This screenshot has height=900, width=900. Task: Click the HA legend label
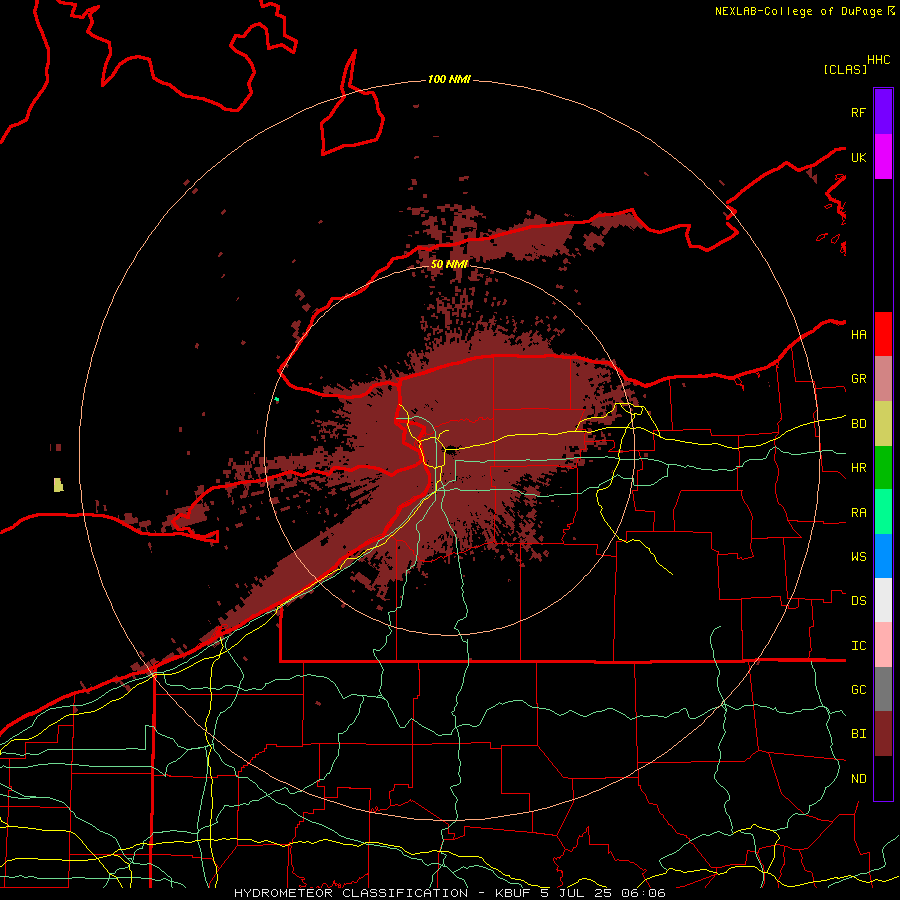coord(859,334)
